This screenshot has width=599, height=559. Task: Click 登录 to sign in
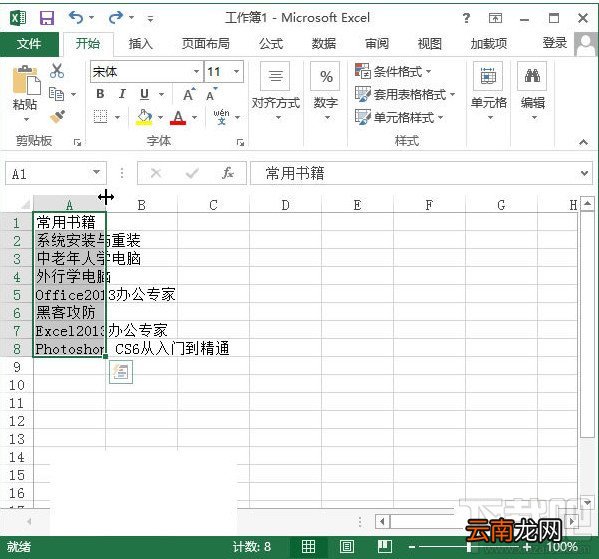(555, 43)
